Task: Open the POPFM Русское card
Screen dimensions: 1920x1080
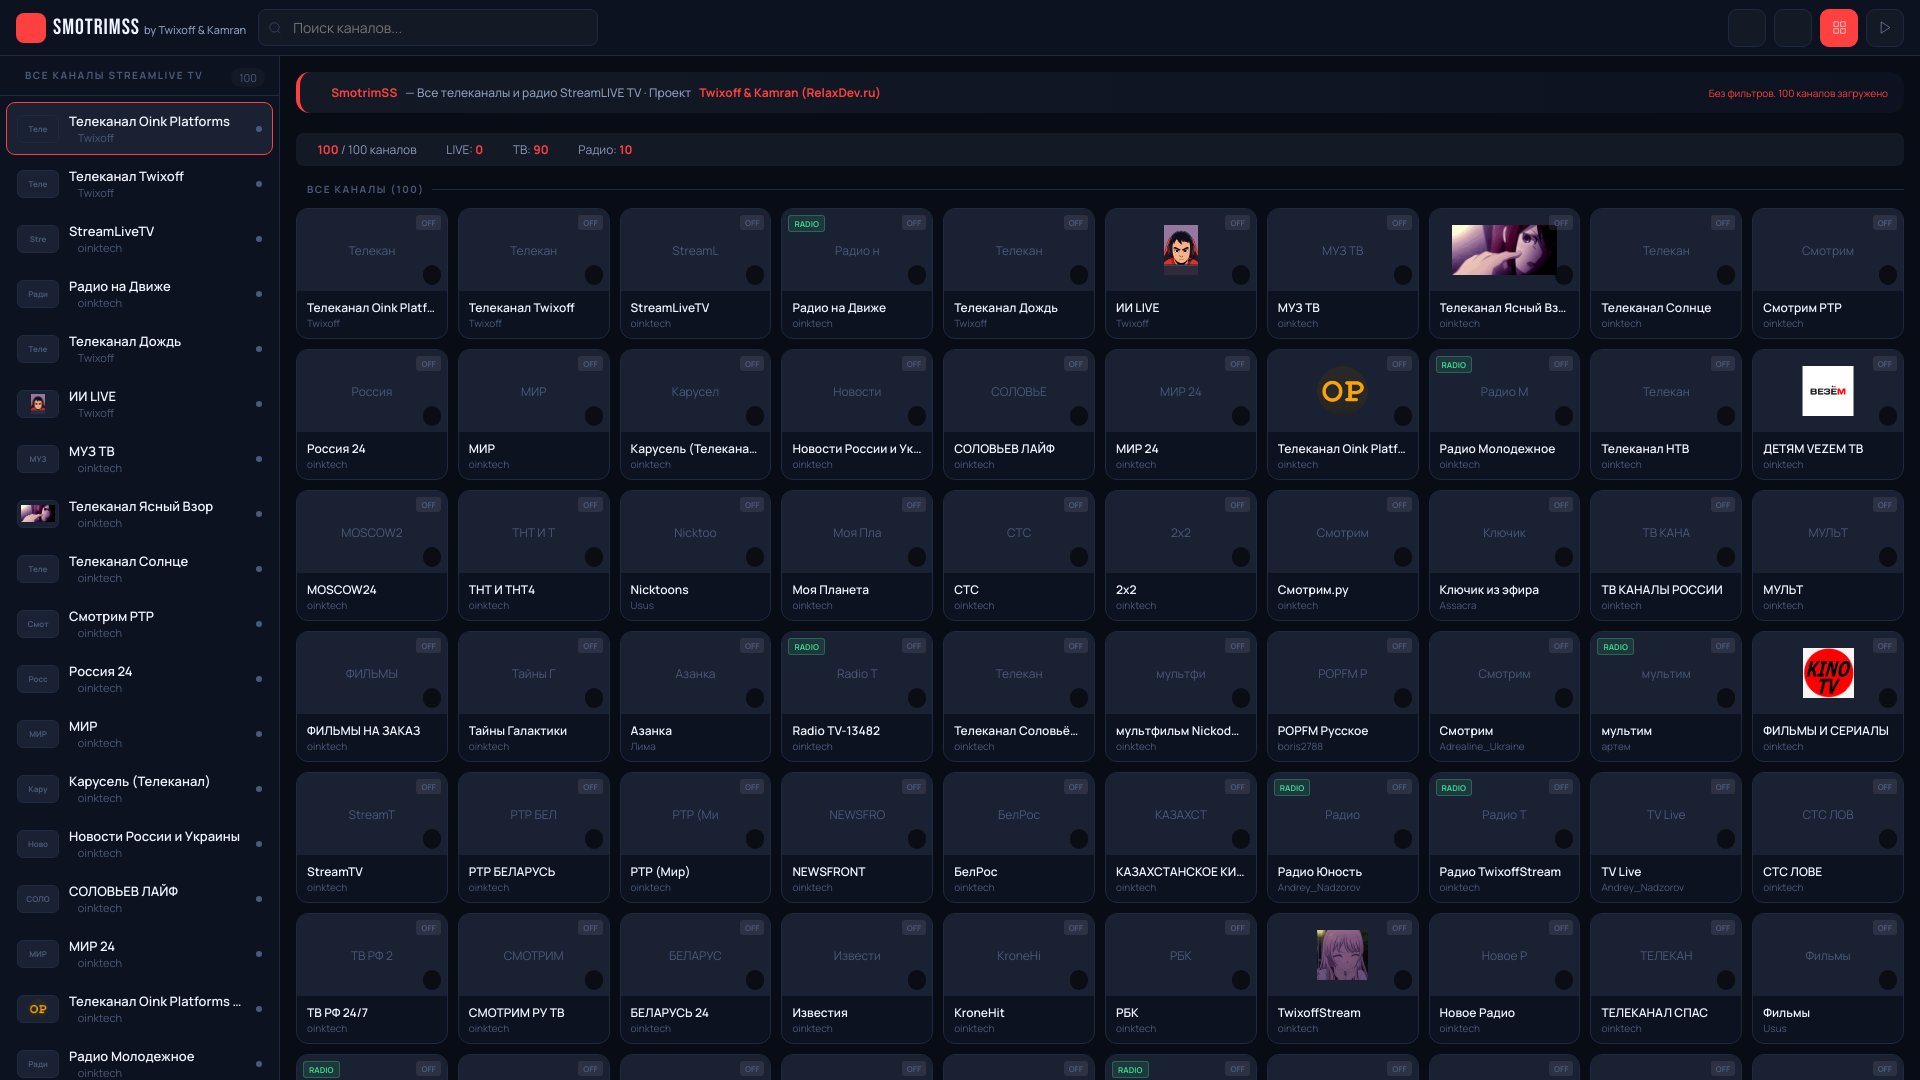Action: [1342, 696]
